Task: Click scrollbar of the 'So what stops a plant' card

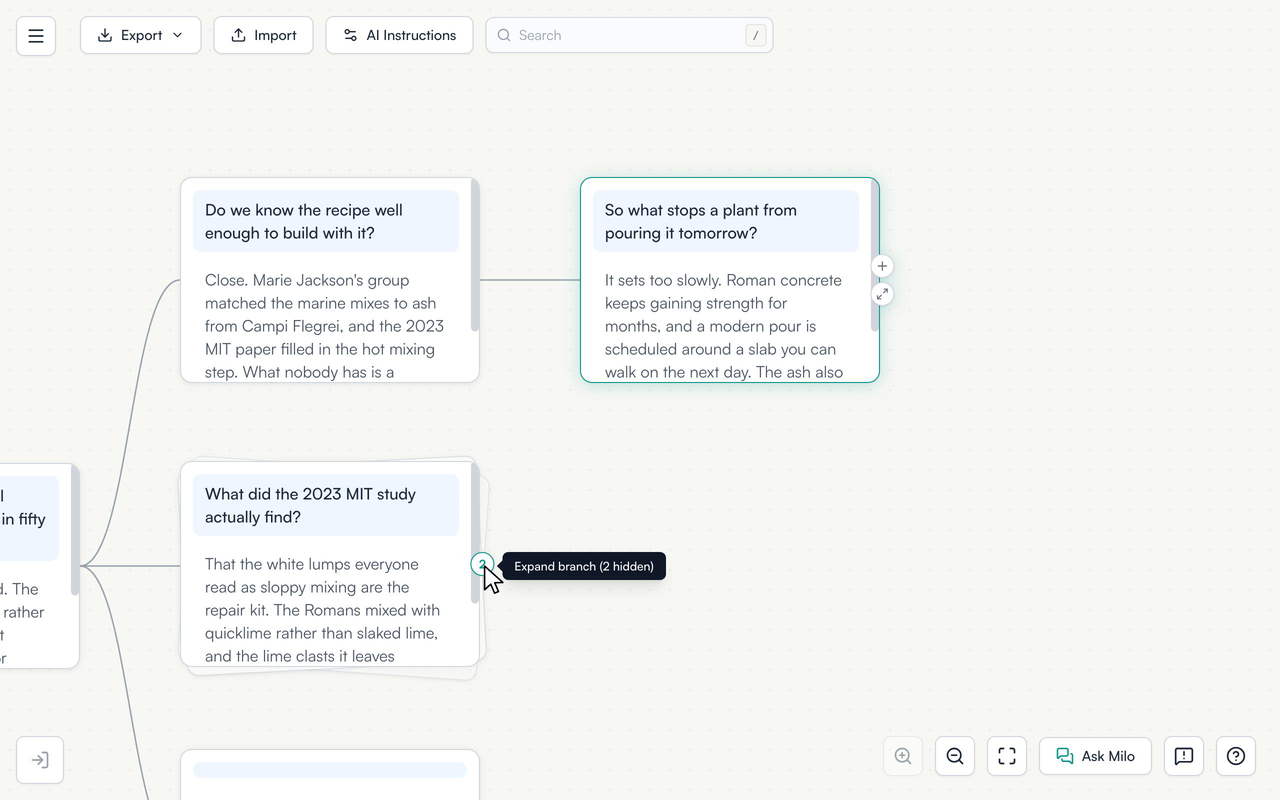Action: 875,256
